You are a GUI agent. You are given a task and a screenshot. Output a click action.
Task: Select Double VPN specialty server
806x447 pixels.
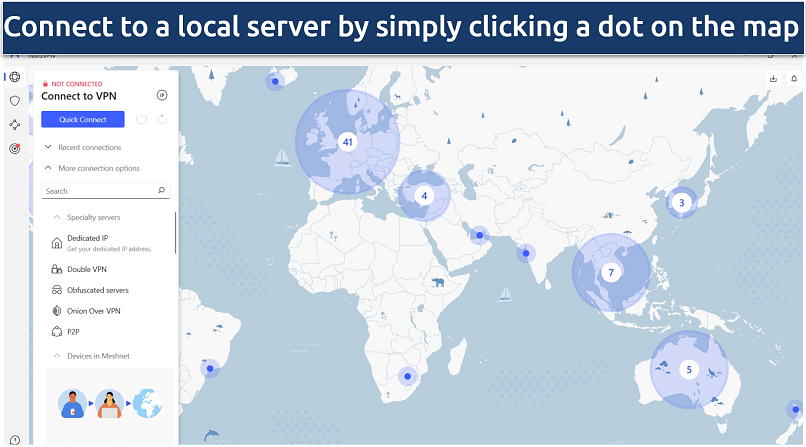coord(86,269)
